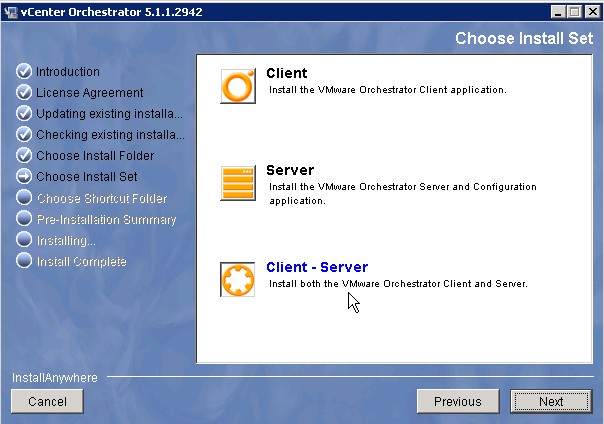Click the Choose Shortcut Folder step bullet
Screen dimensions: 604x424
tap(24, 198)
